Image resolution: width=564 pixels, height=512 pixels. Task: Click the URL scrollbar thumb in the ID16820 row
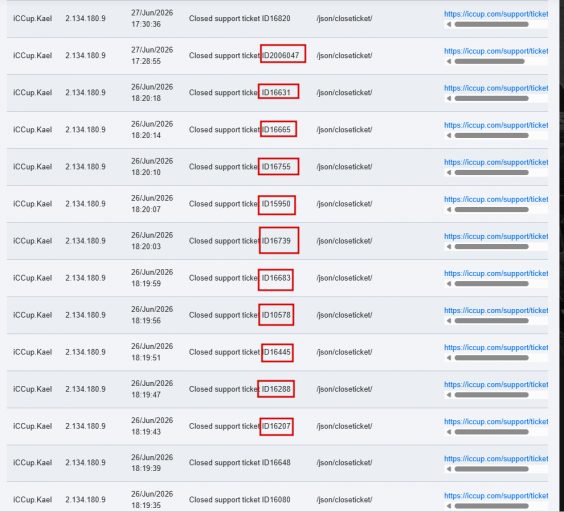click(x=491, y=24)
